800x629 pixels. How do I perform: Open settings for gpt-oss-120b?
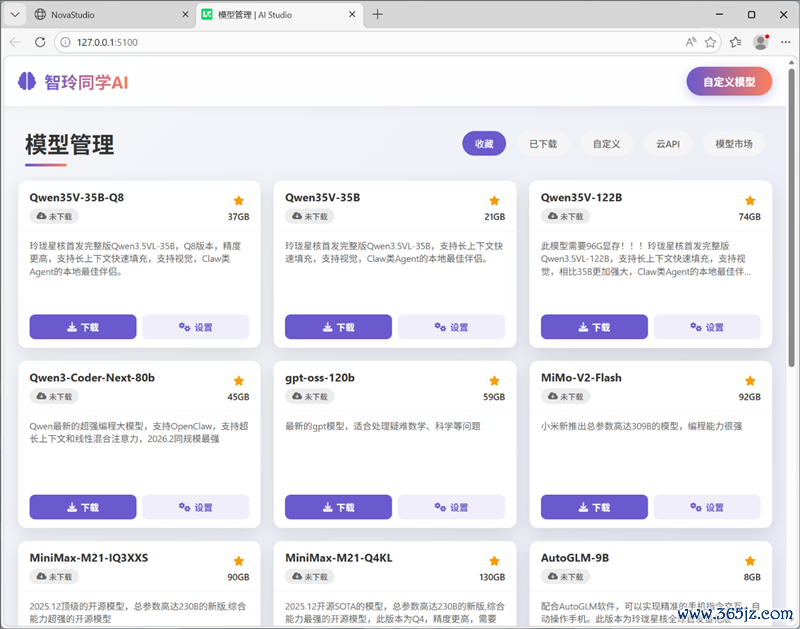pos(451,507)
